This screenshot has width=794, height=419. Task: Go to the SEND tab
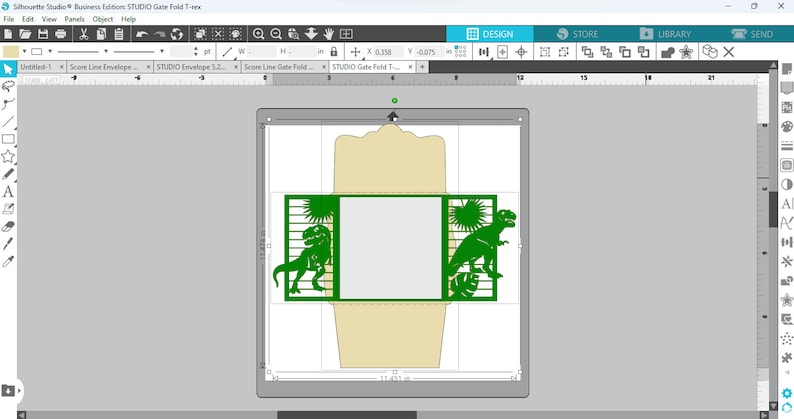[751, 34]
